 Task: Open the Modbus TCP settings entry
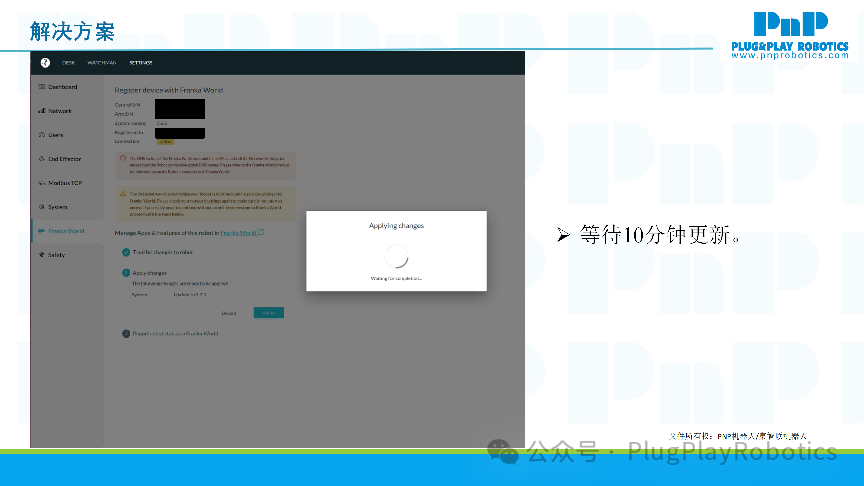point(67,183)
